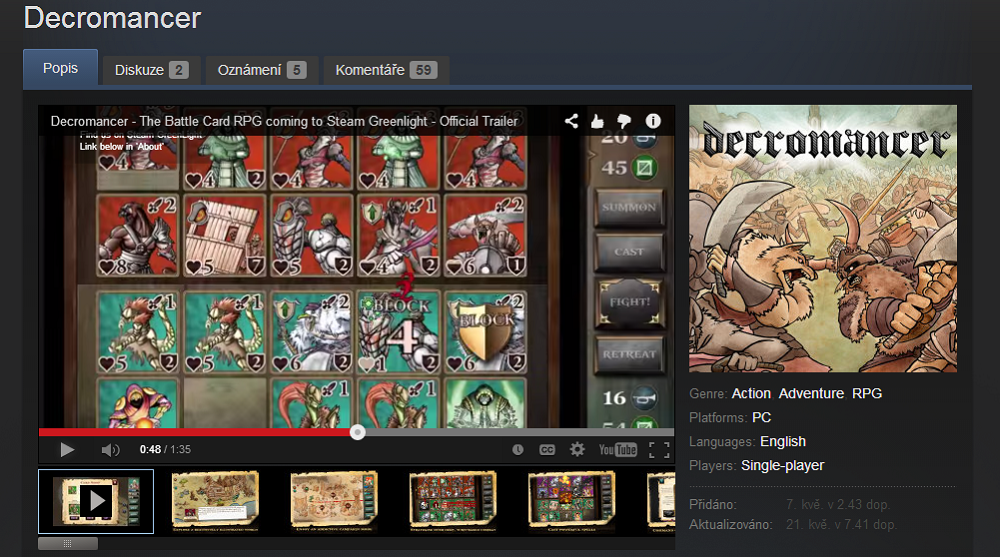Click the Přidáno date text
1000x557 pixels.
click(837, 505)
